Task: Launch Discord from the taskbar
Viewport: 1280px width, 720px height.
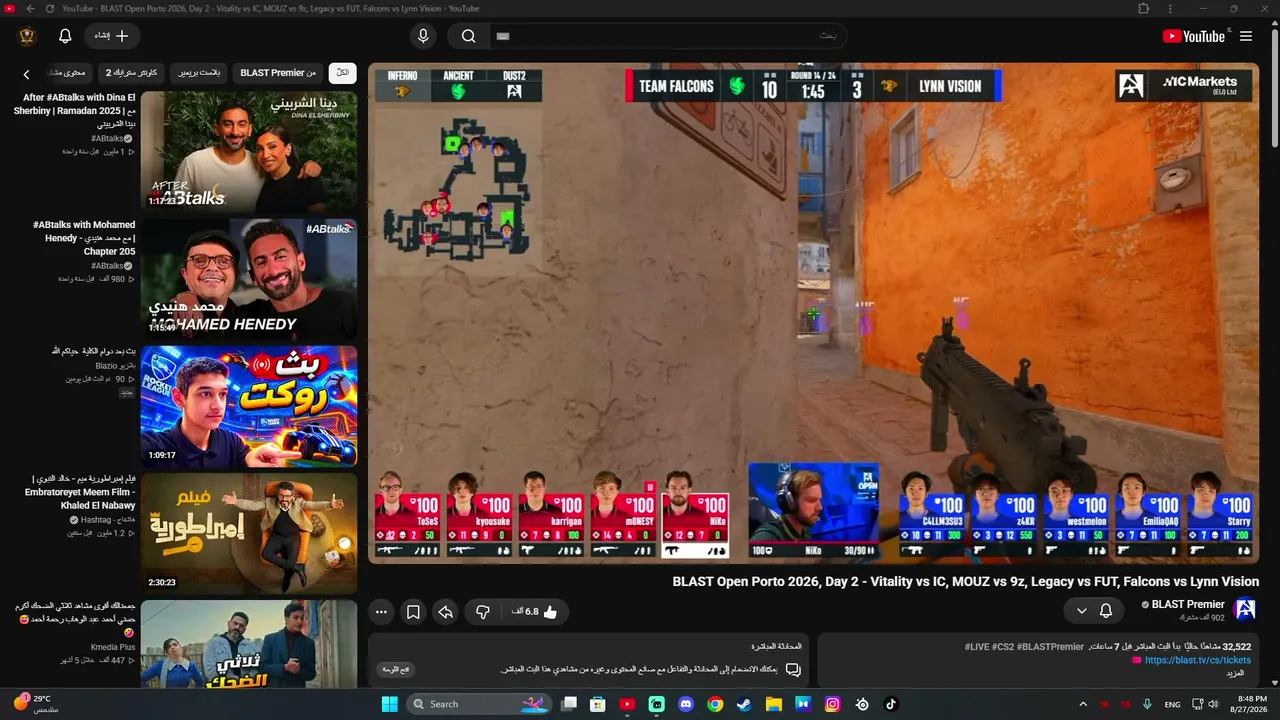Action: [x=686, y=704]
